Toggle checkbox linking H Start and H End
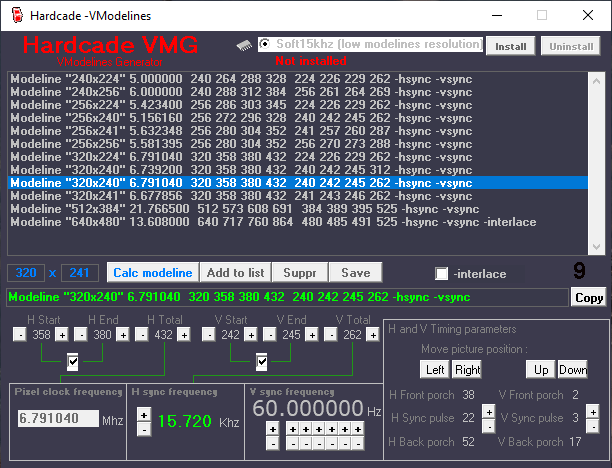 tap(73, 362)
